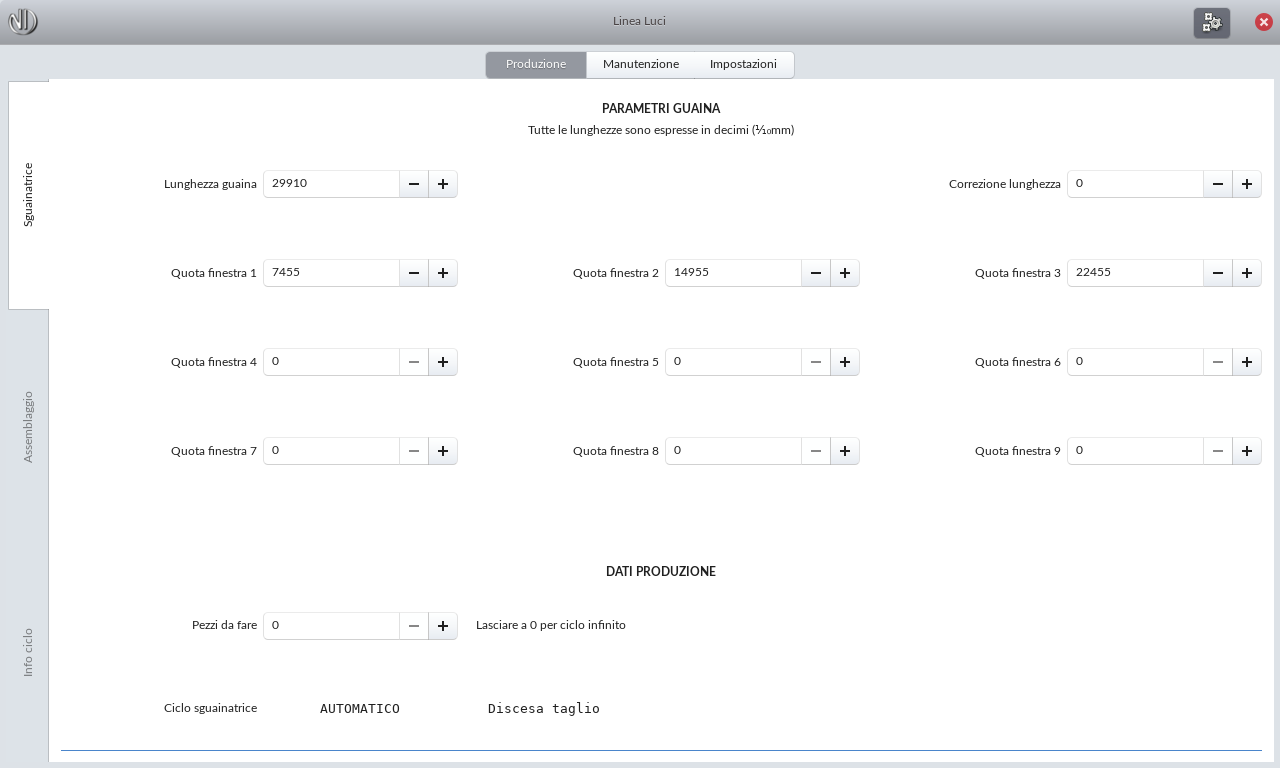Click plus button for Quota finestra 9
This screenshot has height=768, width=1280.
(x=1247, y=451)
